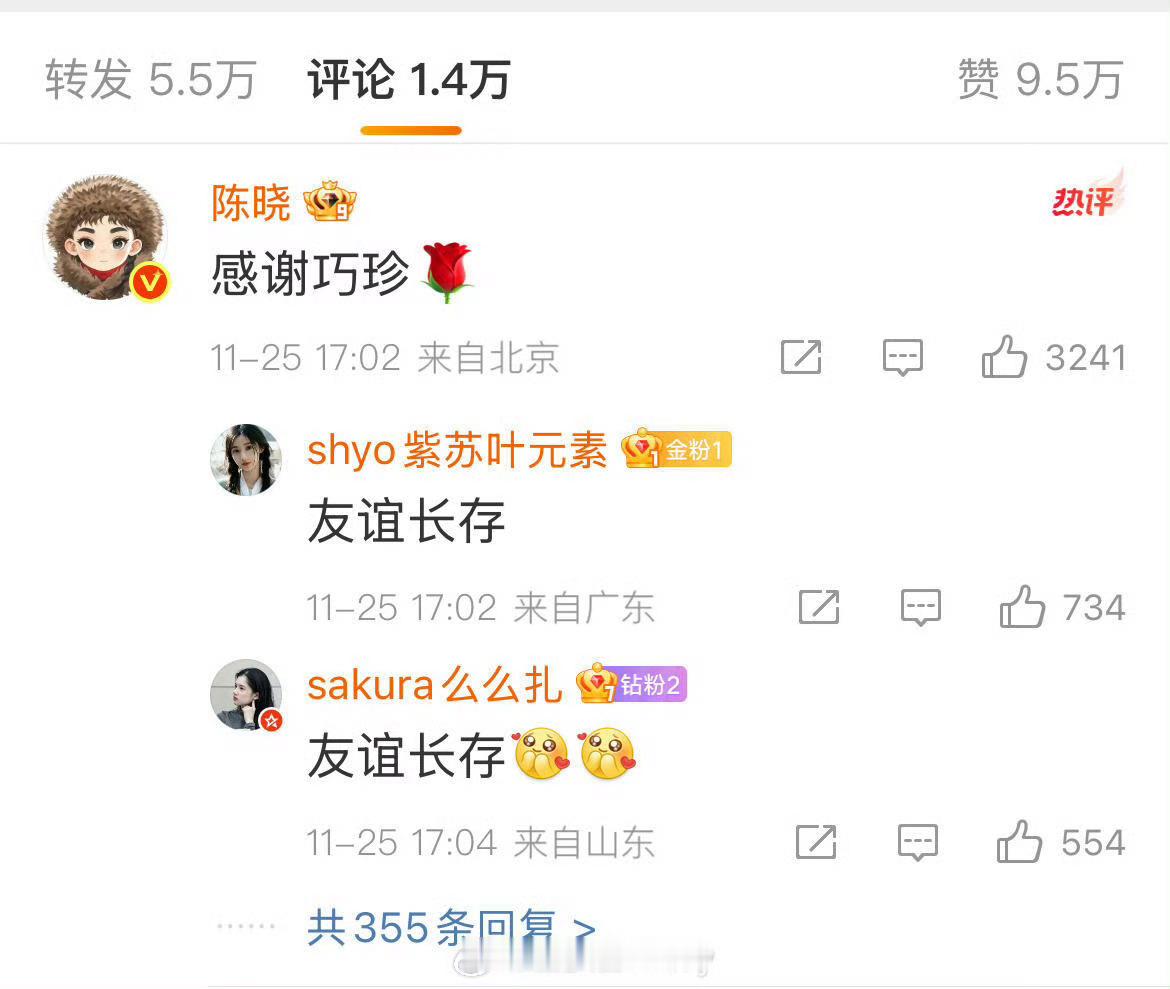Reply to 陈晓's comment via bubble icon

tap(903, 357)
